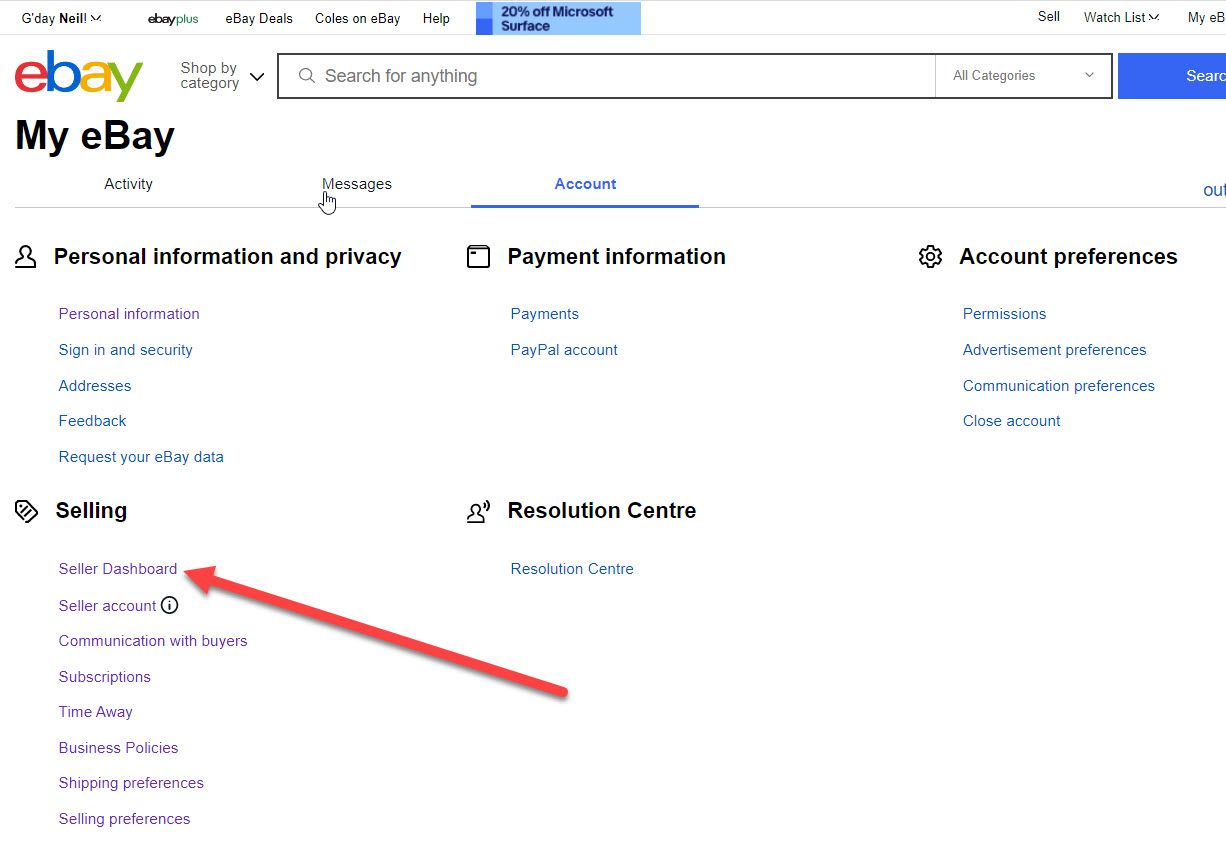Image resolution: width=1226 pixels, height=854 pixels.
Task: Open the Subscriptions link
Action: (105, 677)
